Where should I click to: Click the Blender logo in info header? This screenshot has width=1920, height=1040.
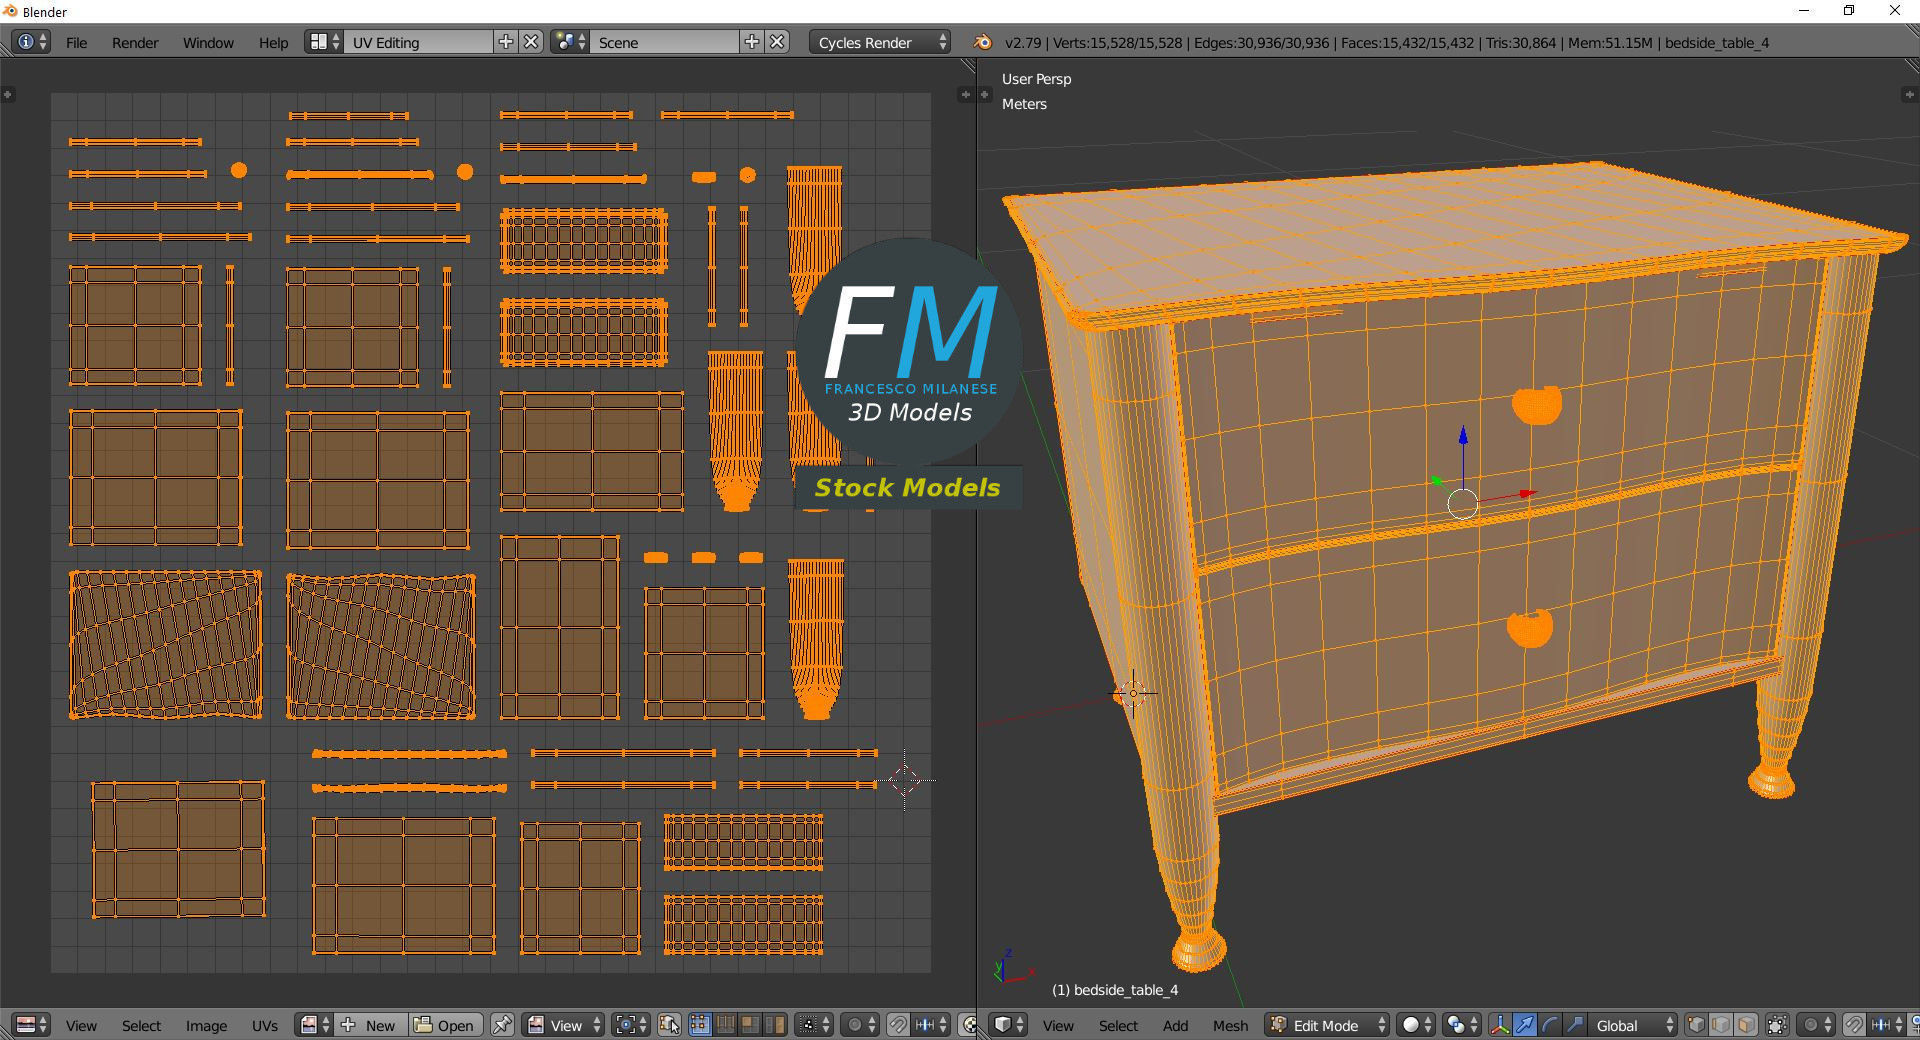coord(983,42)
